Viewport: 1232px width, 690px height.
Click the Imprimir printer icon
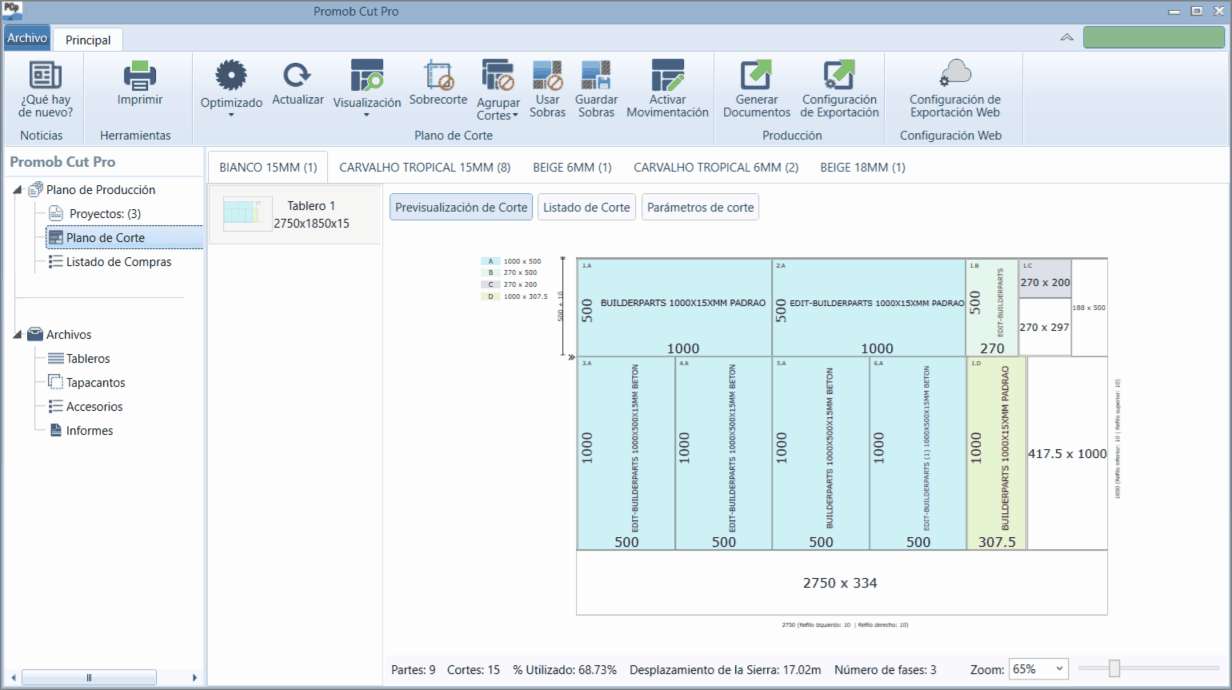140,75
